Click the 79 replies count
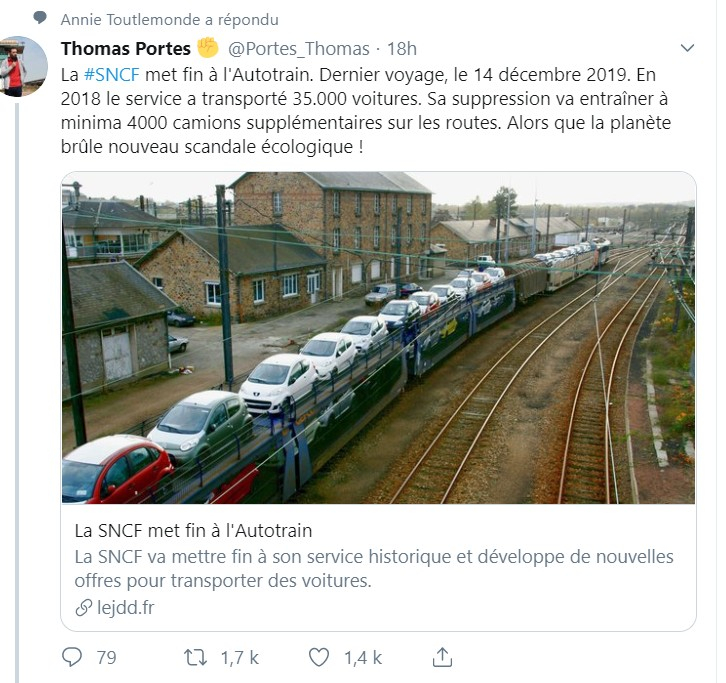The height and width of the screenshot is (683, 726). pyautogui.click(x=106, y=658)
